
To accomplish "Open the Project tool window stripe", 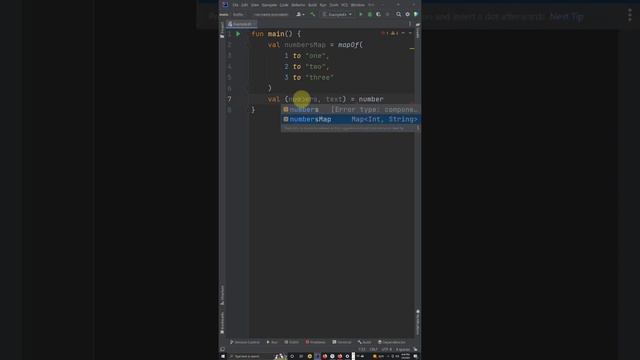I will pos(222,30).
